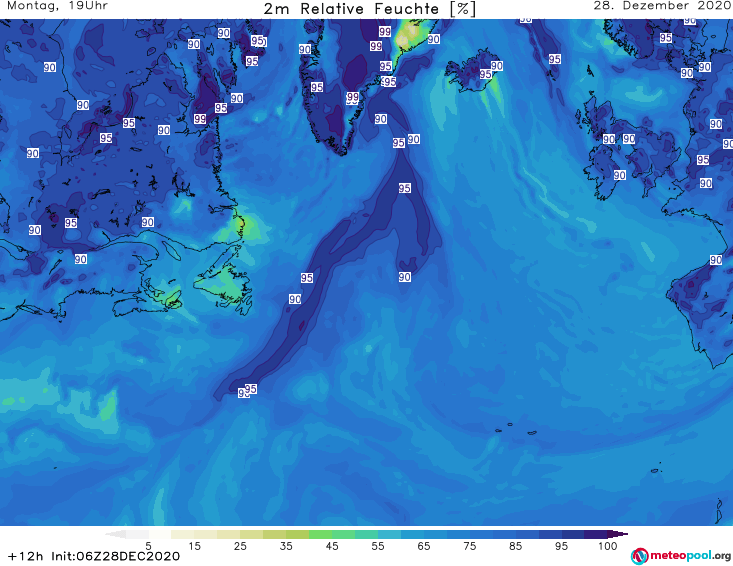Click the legend value '100'
Screen dimensions: 733x566
coord(607,546)
